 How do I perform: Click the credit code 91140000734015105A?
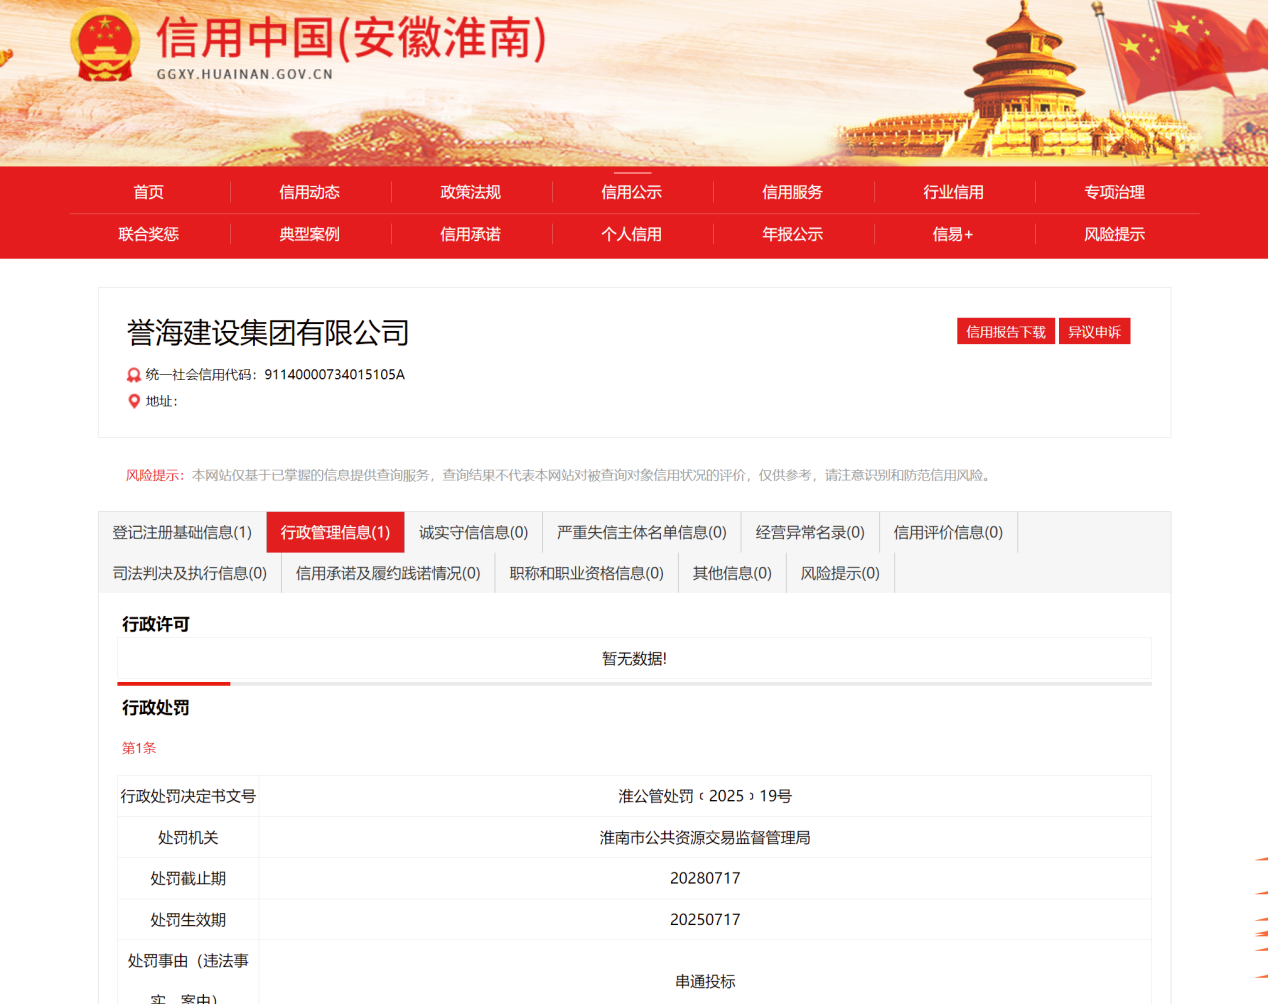point(335,375)
